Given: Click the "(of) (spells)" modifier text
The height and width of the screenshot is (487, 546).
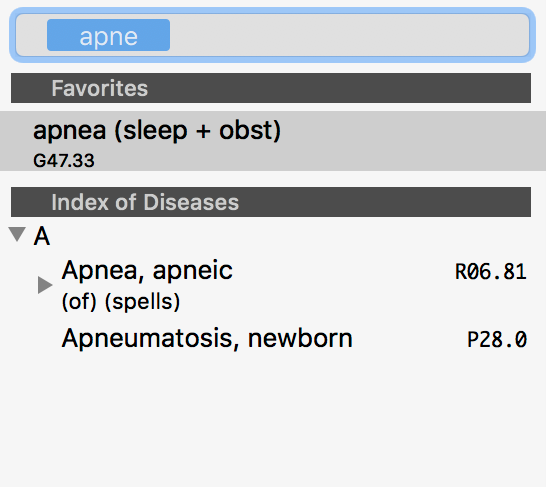Looking at the screenshot, I should (x=121, y=301).
